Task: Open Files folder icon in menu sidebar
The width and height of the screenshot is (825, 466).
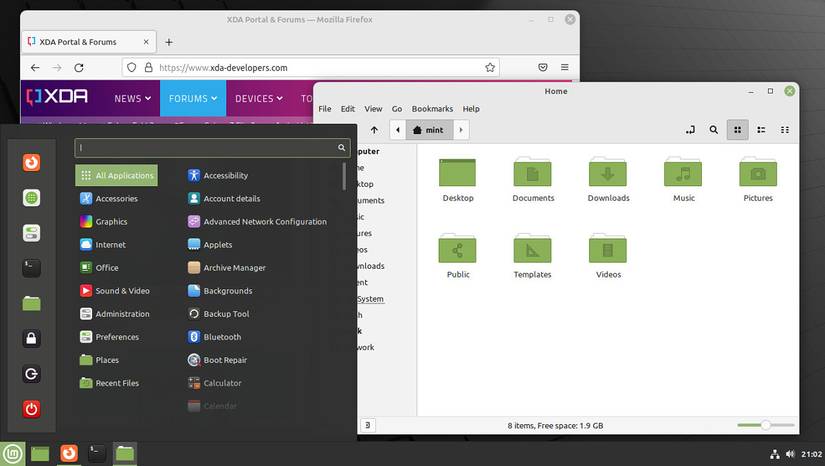Action: [32, 303]
